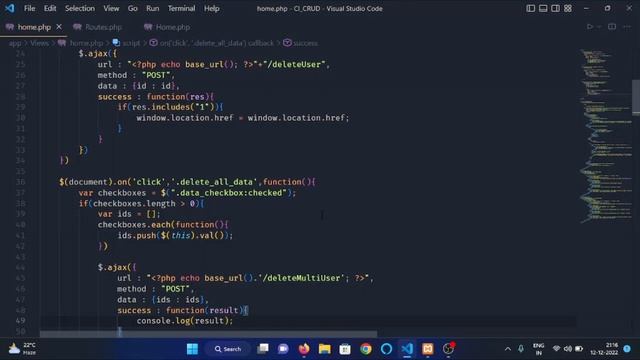
Task: Open the Selection menu
Action: [80, 8]
